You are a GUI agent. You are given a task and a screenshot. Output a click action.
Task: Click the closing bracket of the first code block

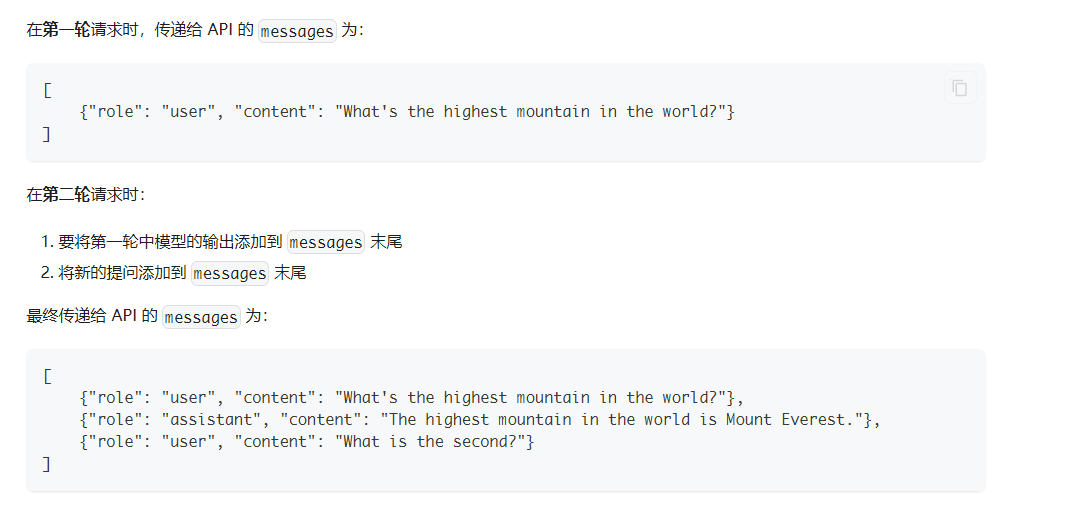pos(47,134)
